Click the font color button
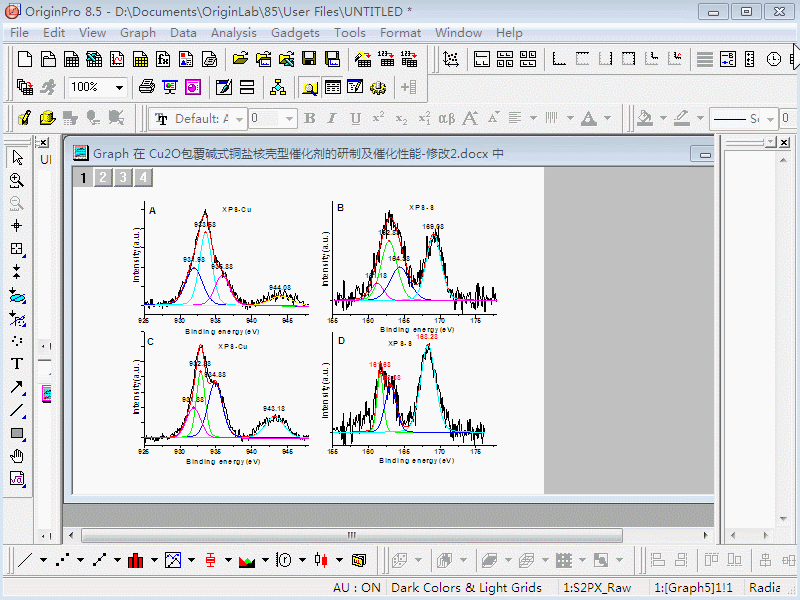This screenshot has width=800, height=600. click(x=587, y=119)
